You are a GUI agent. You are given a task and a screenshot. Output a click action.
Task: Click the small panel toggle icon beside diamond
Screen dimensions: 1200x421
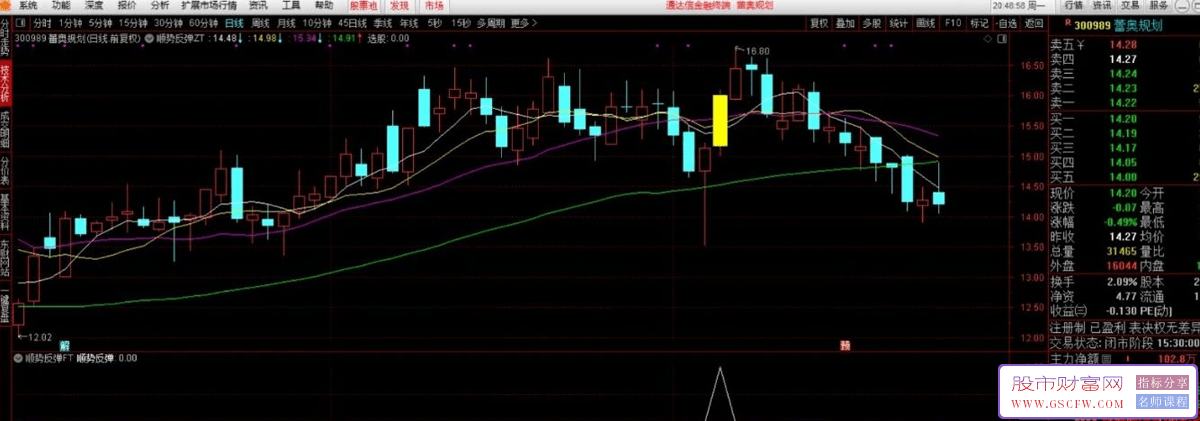pyautogui.click(x=1001, y=38)
